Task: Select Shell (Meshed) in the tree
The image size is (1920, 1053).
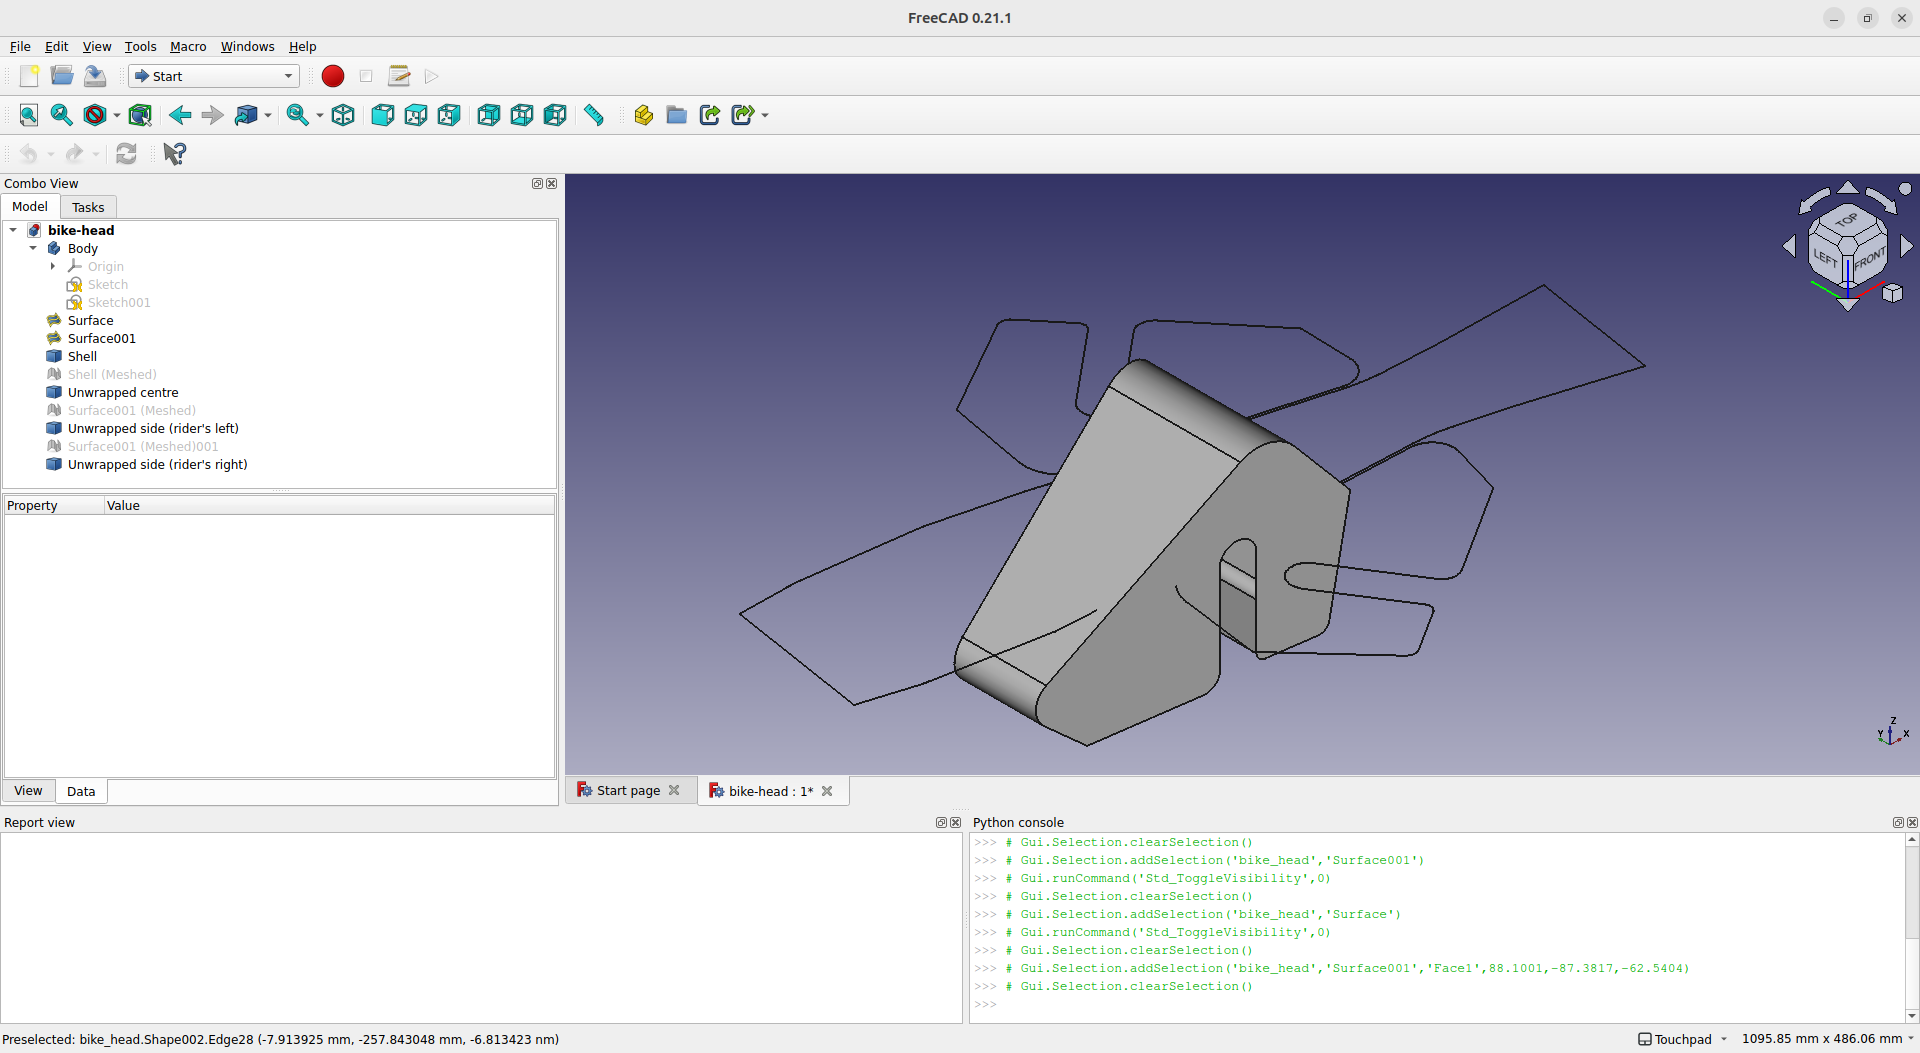Action: 112,374
